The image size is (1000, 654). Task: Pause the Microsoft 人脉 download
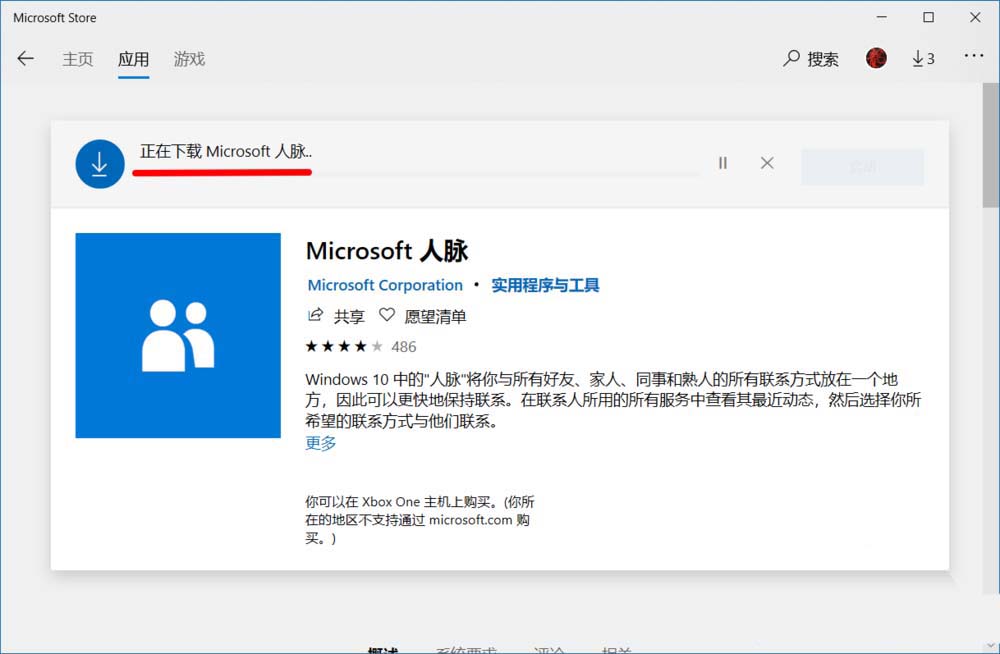coord(722,162)
